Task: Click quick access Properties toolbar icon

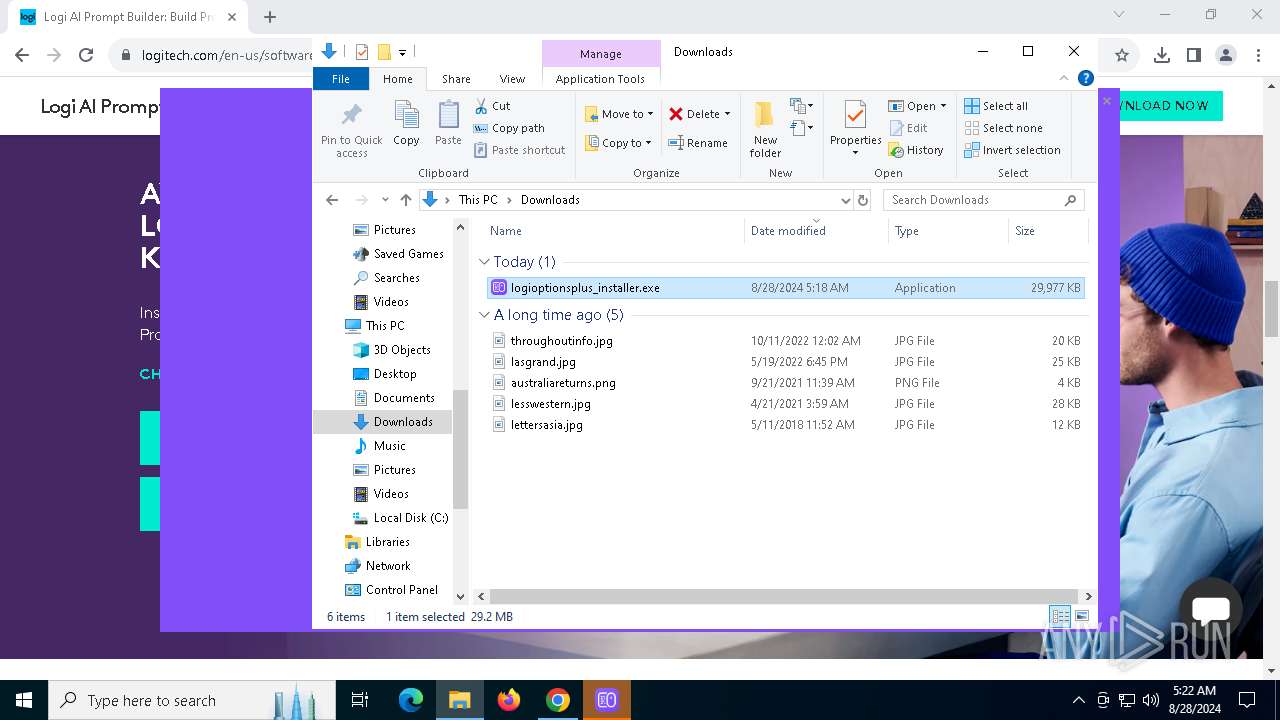Action: click(362, 52)
